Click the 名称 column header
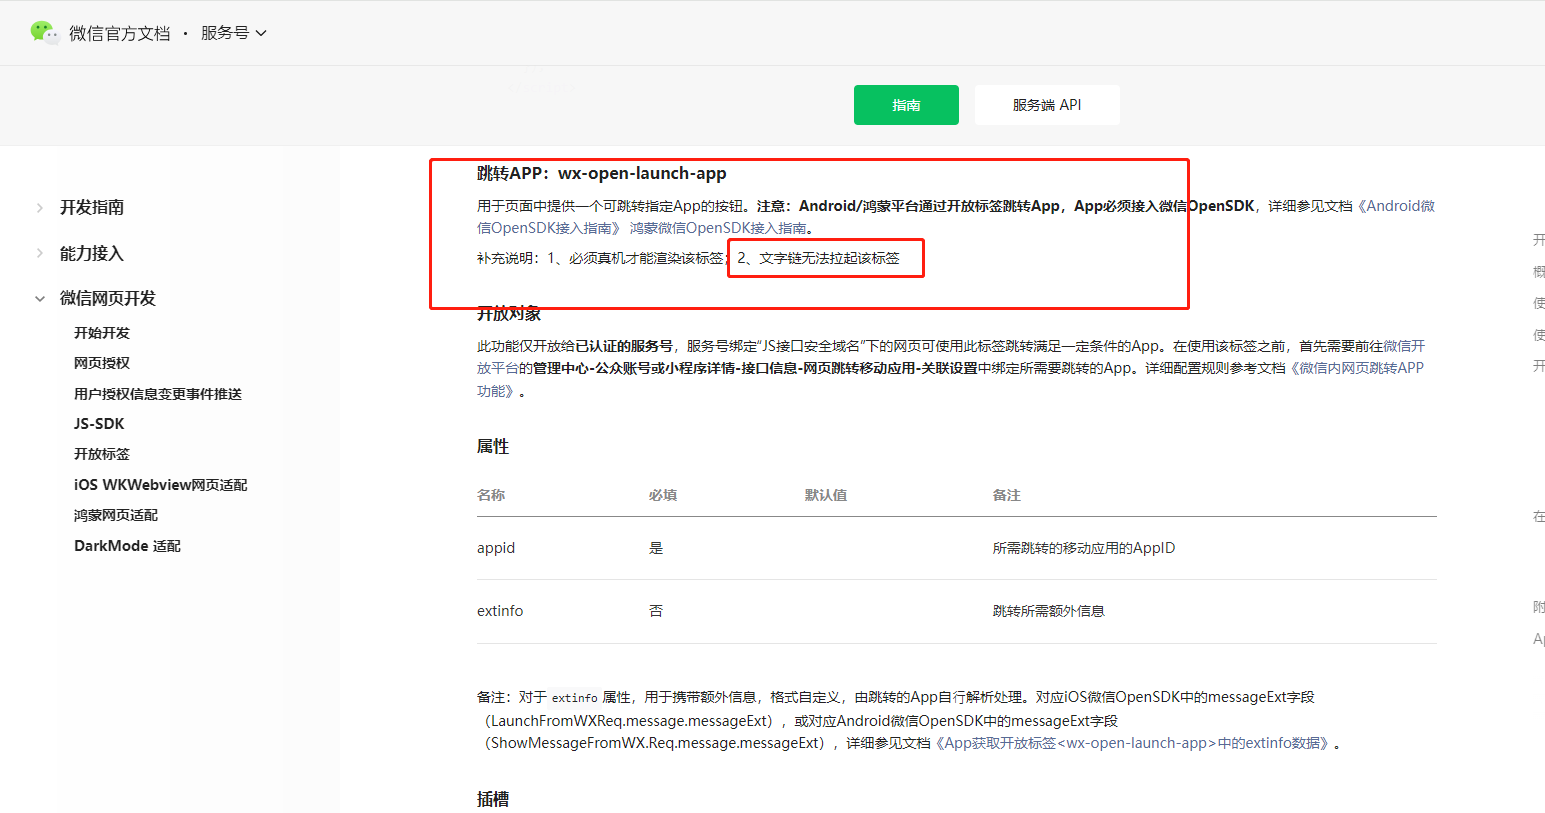Image resolution: width=1545 pixels, height=813 pixels. click(491, 495)
